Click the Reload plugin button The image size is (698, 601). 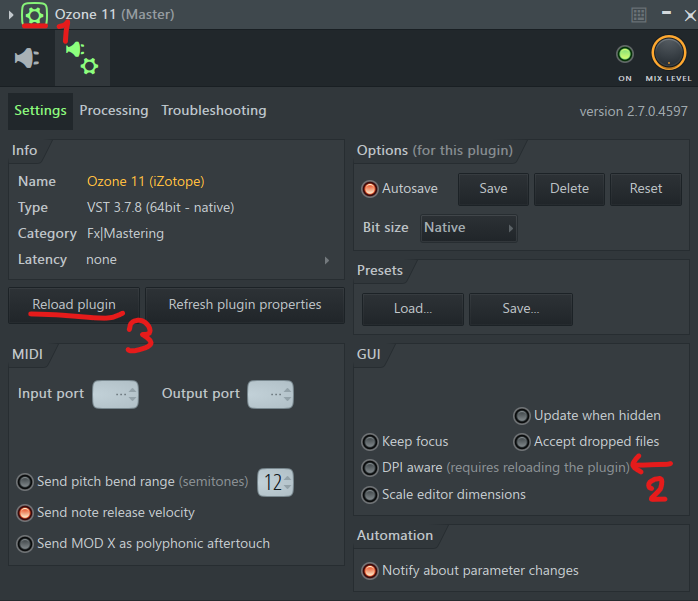[74, 305]
